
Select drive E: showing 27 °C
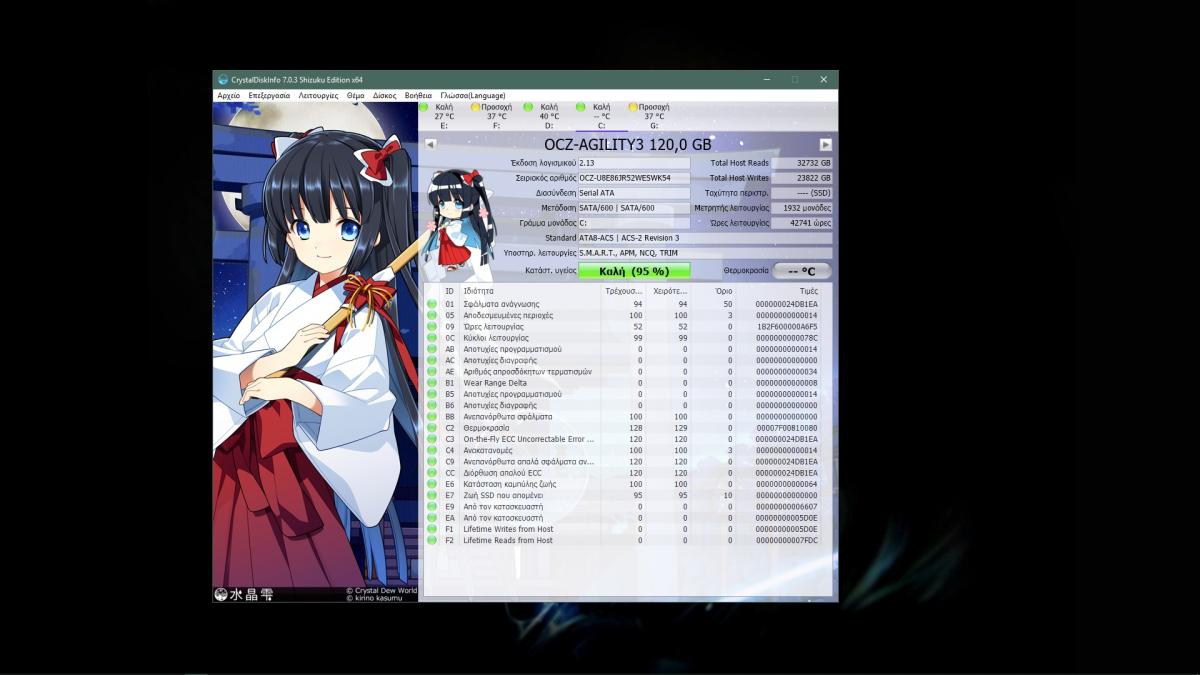coord(444,116)
